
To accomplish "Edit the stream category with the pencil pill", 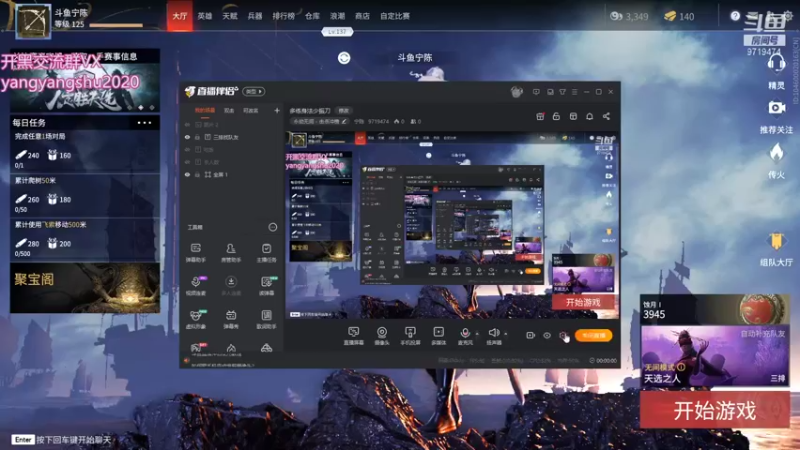I will coord(319,121).
